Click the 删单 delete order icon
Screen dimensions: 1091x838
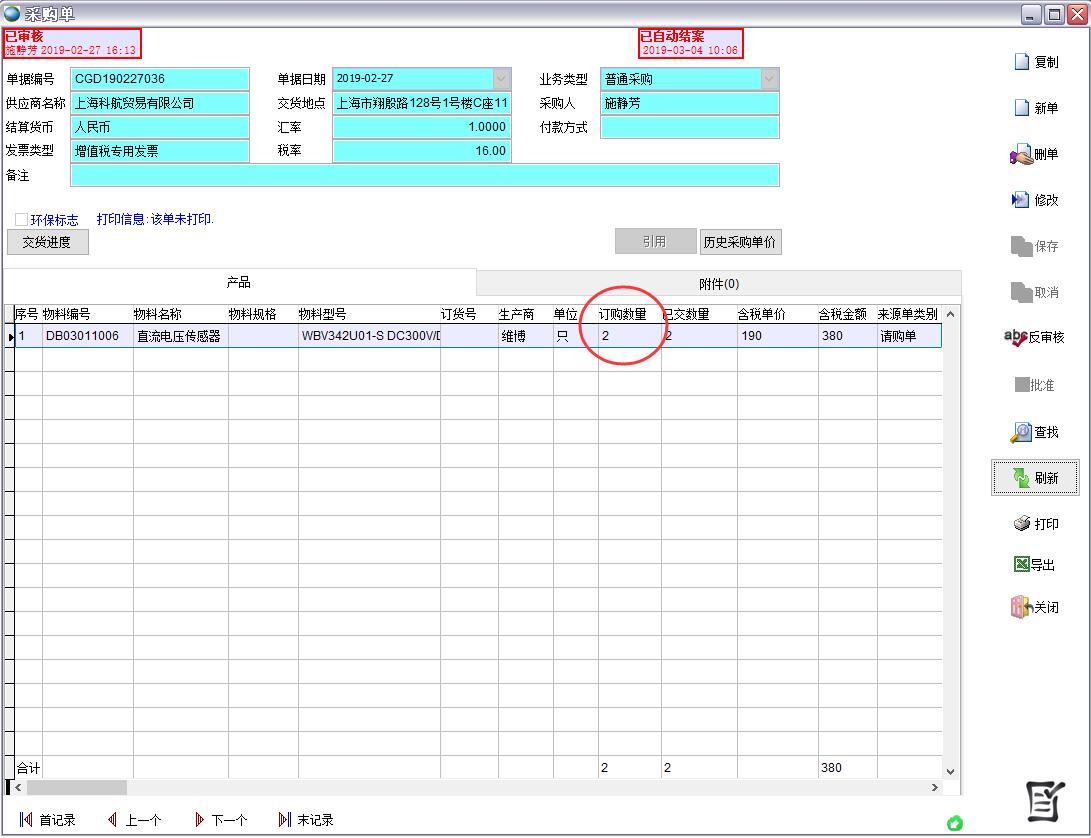[1020, 155]
